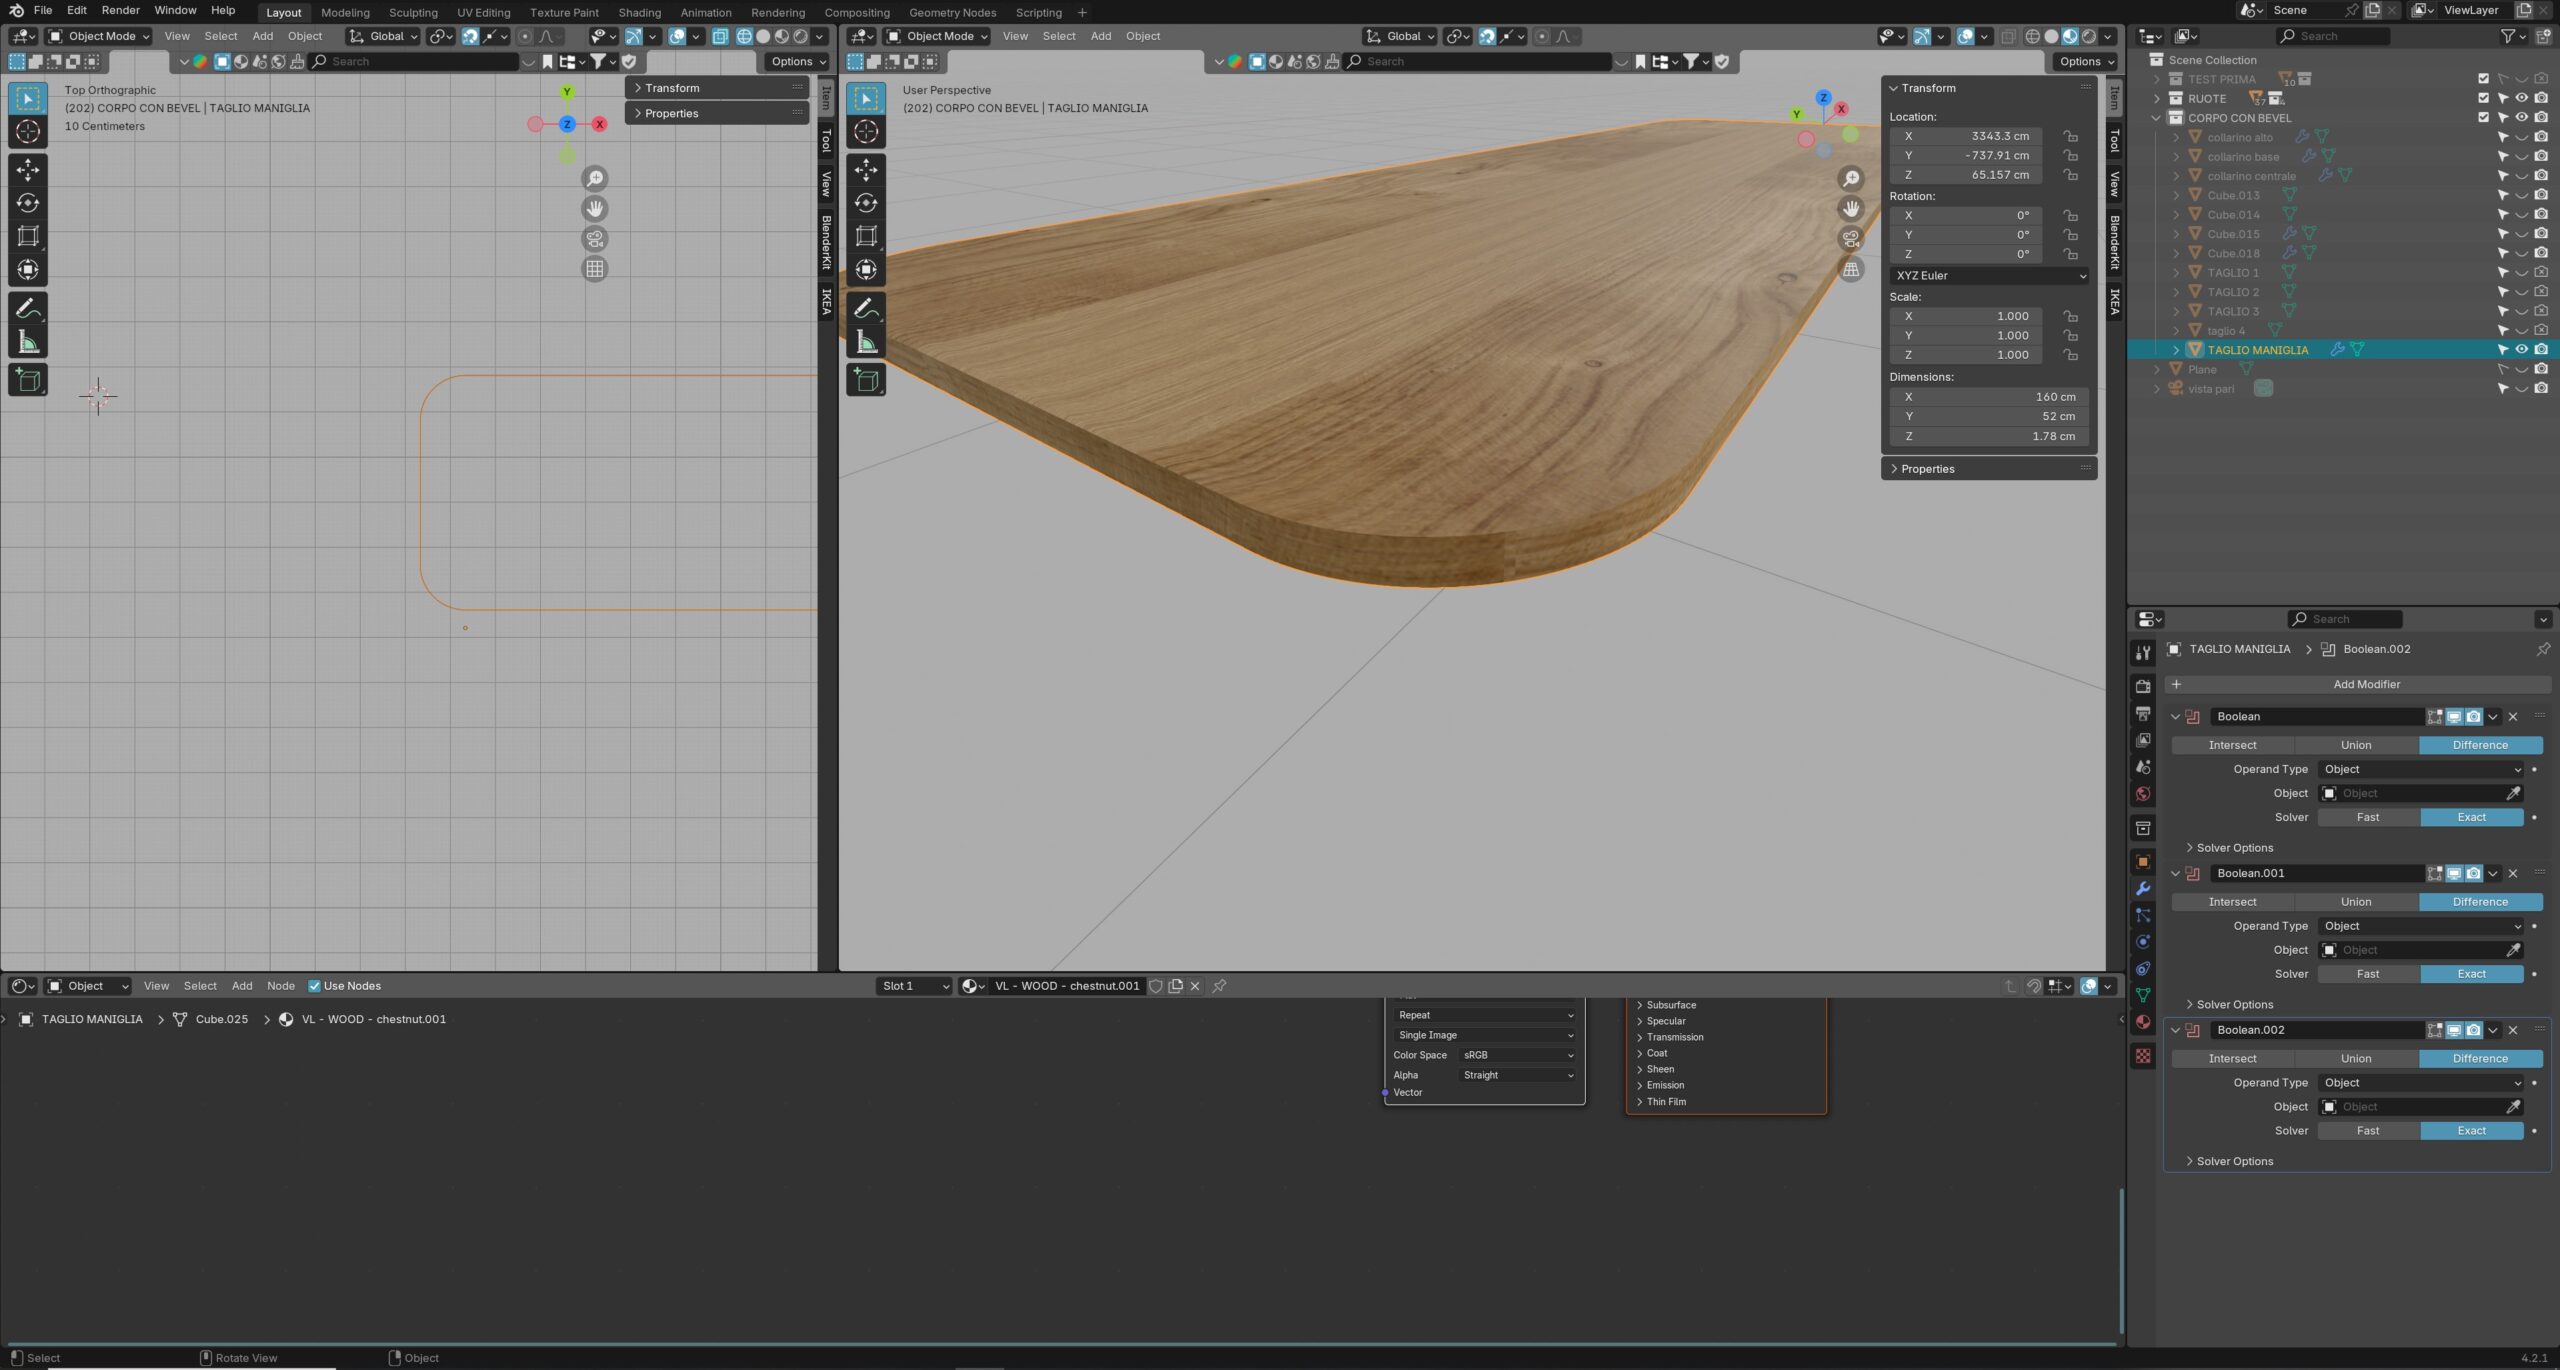Uncheck the Use Nodes checkbox
2560x1370 pixels.
click(x=314, y=986)
